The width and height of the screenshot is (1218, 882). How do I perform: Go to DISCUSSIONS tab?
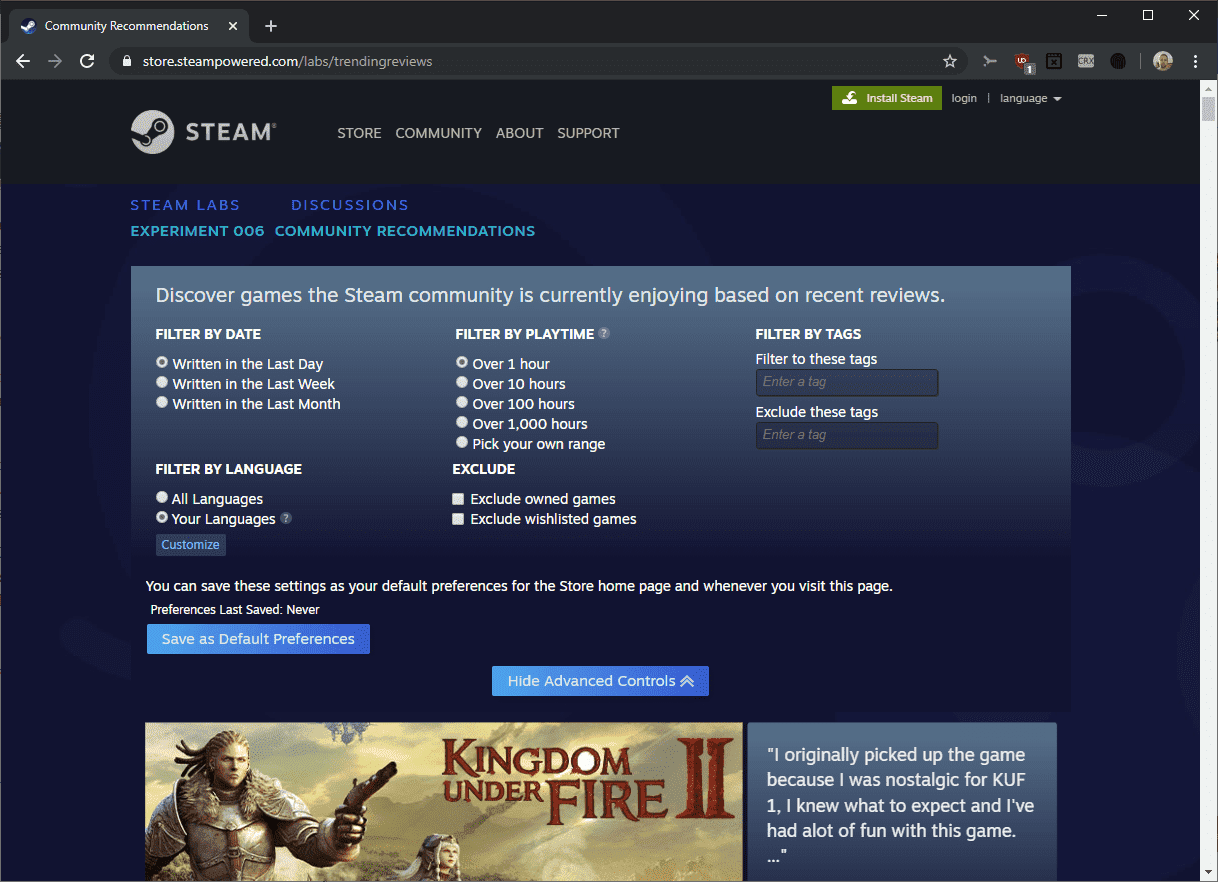[x=350, y=205]
